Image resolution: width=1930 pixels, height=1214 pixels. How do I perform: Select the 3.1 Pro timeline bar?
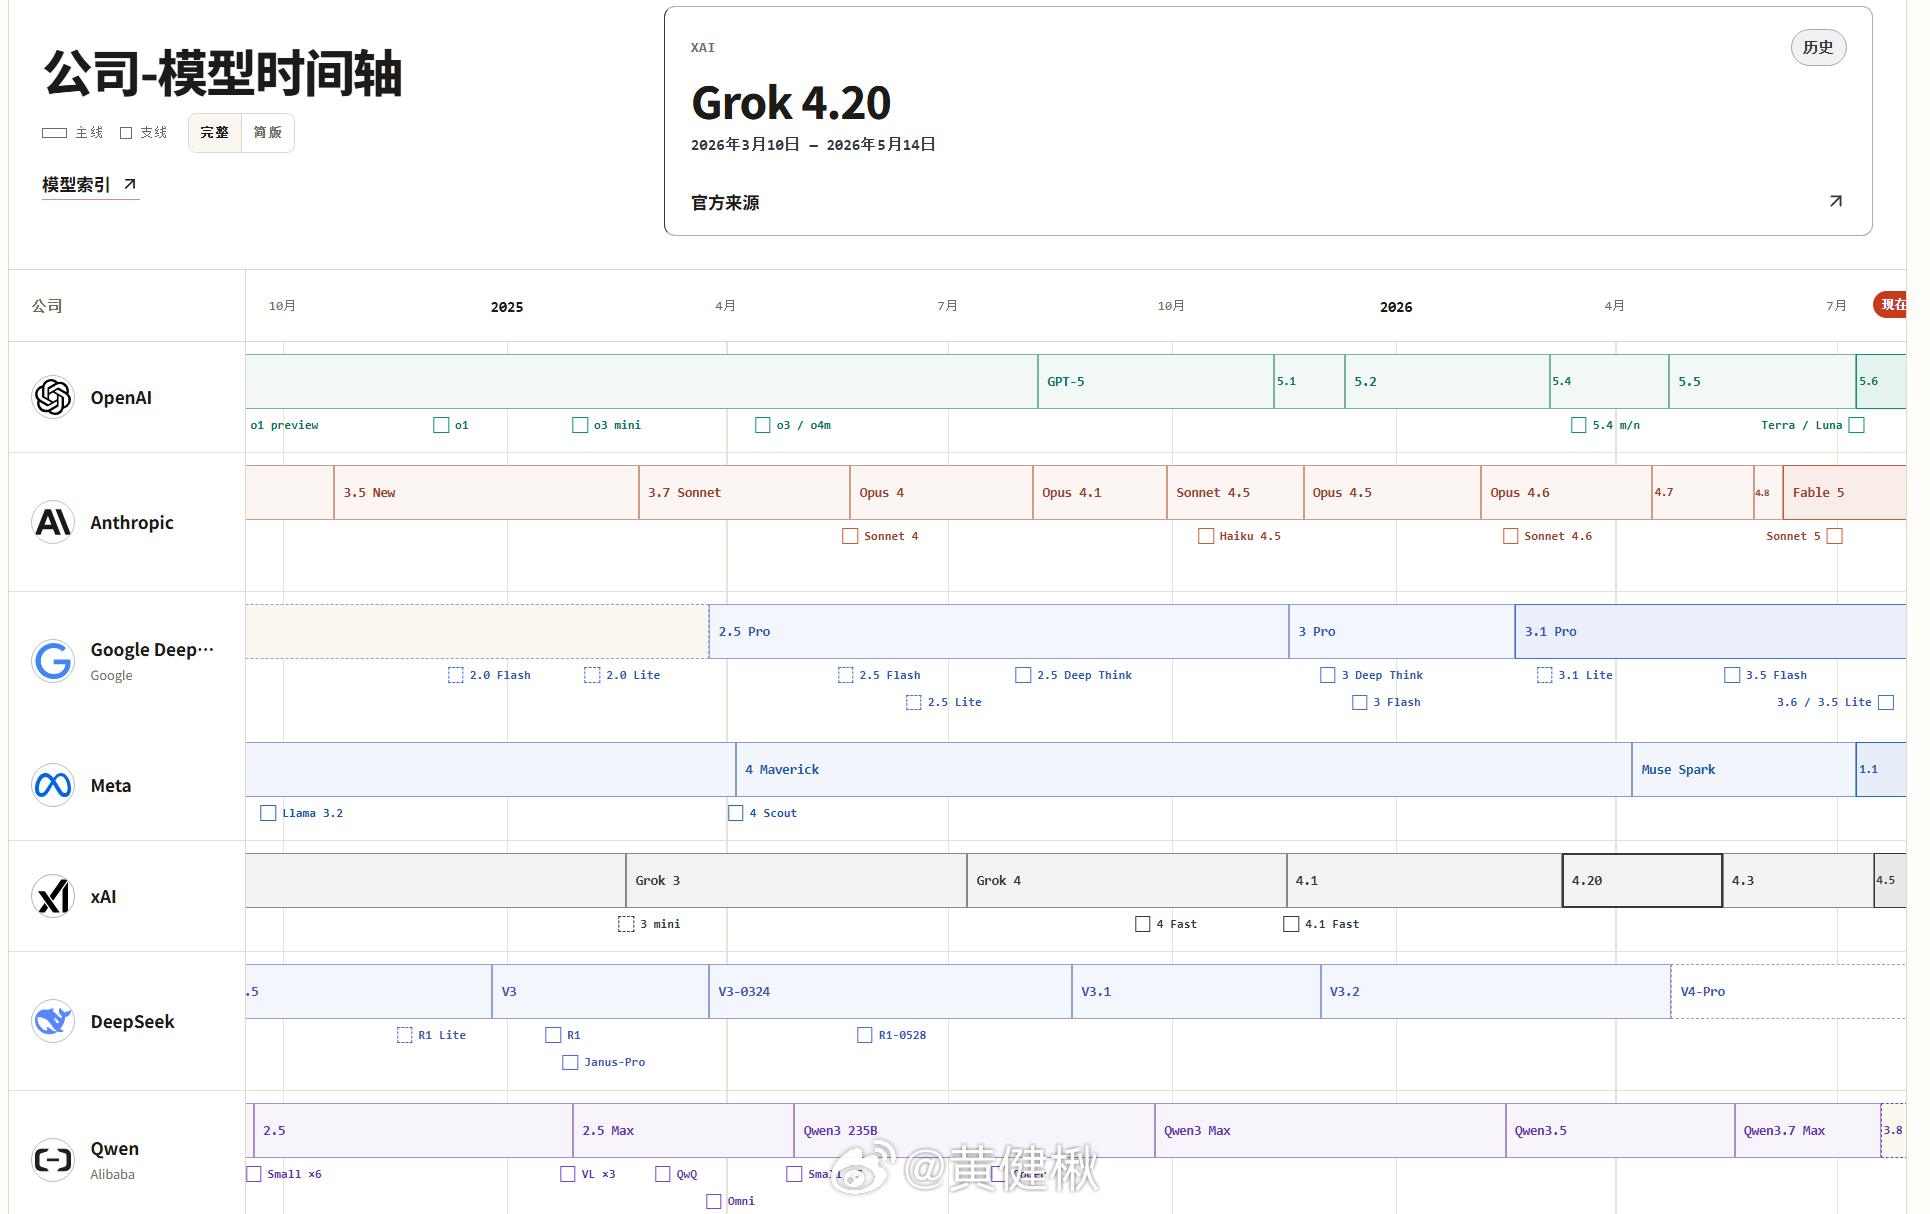coord(1710,631)
